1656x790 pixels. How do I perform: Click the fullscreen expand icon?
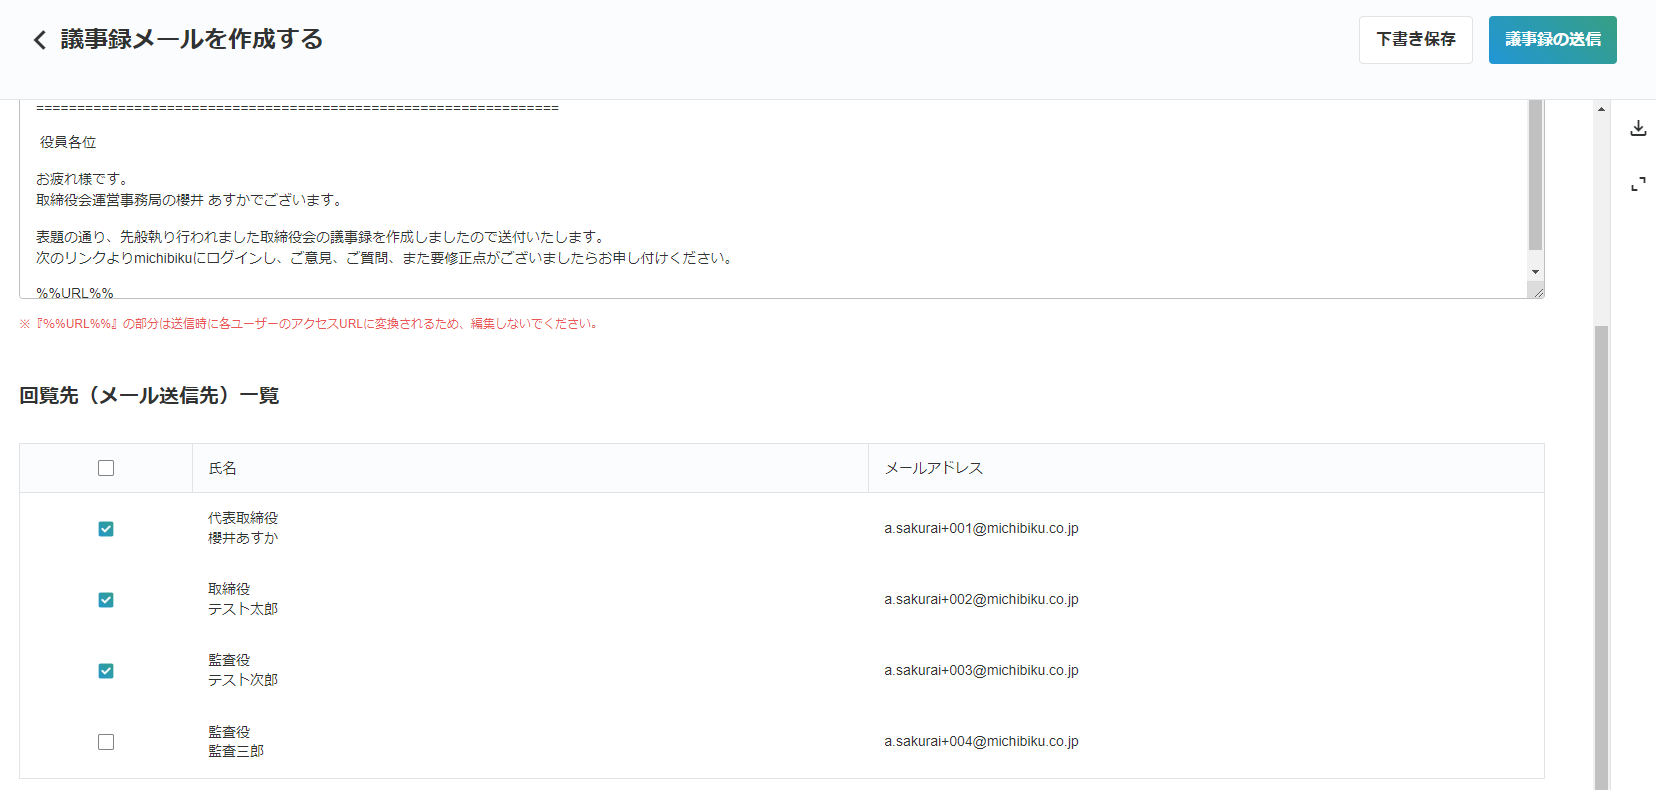1638,185
